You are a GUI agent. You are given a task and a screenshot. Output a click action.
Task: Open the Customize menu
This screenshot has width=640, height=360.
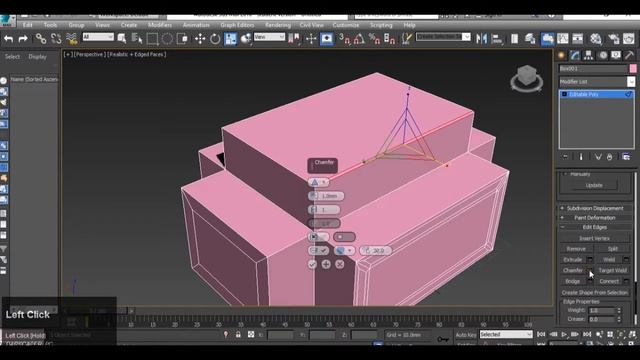pyautogui.click(x=346, y=25)
